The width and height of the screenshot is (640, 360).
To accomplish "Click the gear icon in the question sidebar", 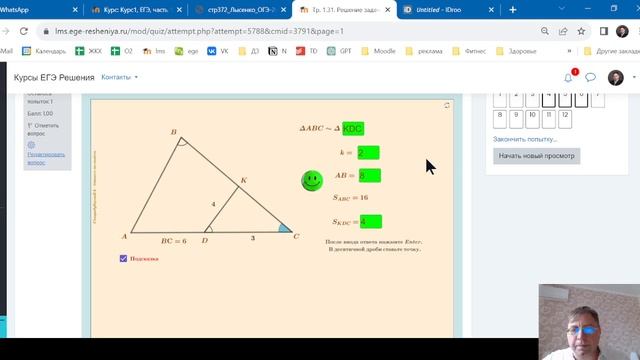I will click(31, 145).
